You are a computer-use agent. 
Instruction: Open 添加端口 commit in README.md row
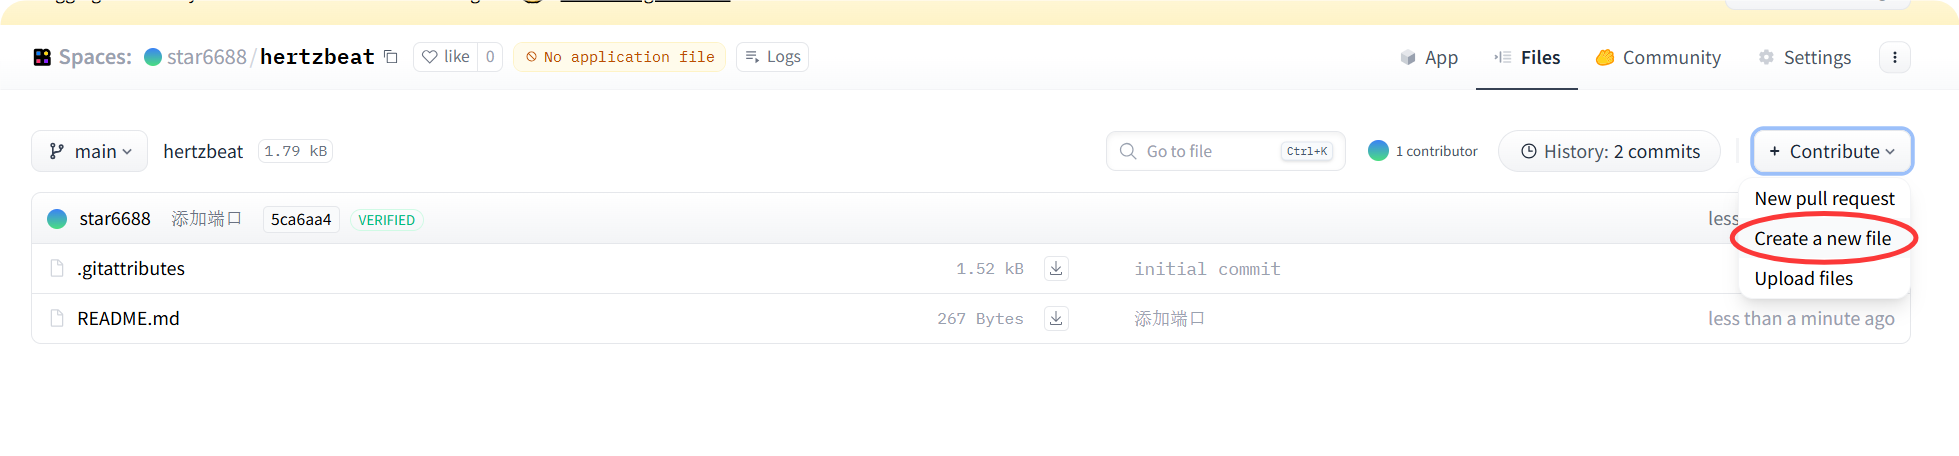[x=1170, y=319]
